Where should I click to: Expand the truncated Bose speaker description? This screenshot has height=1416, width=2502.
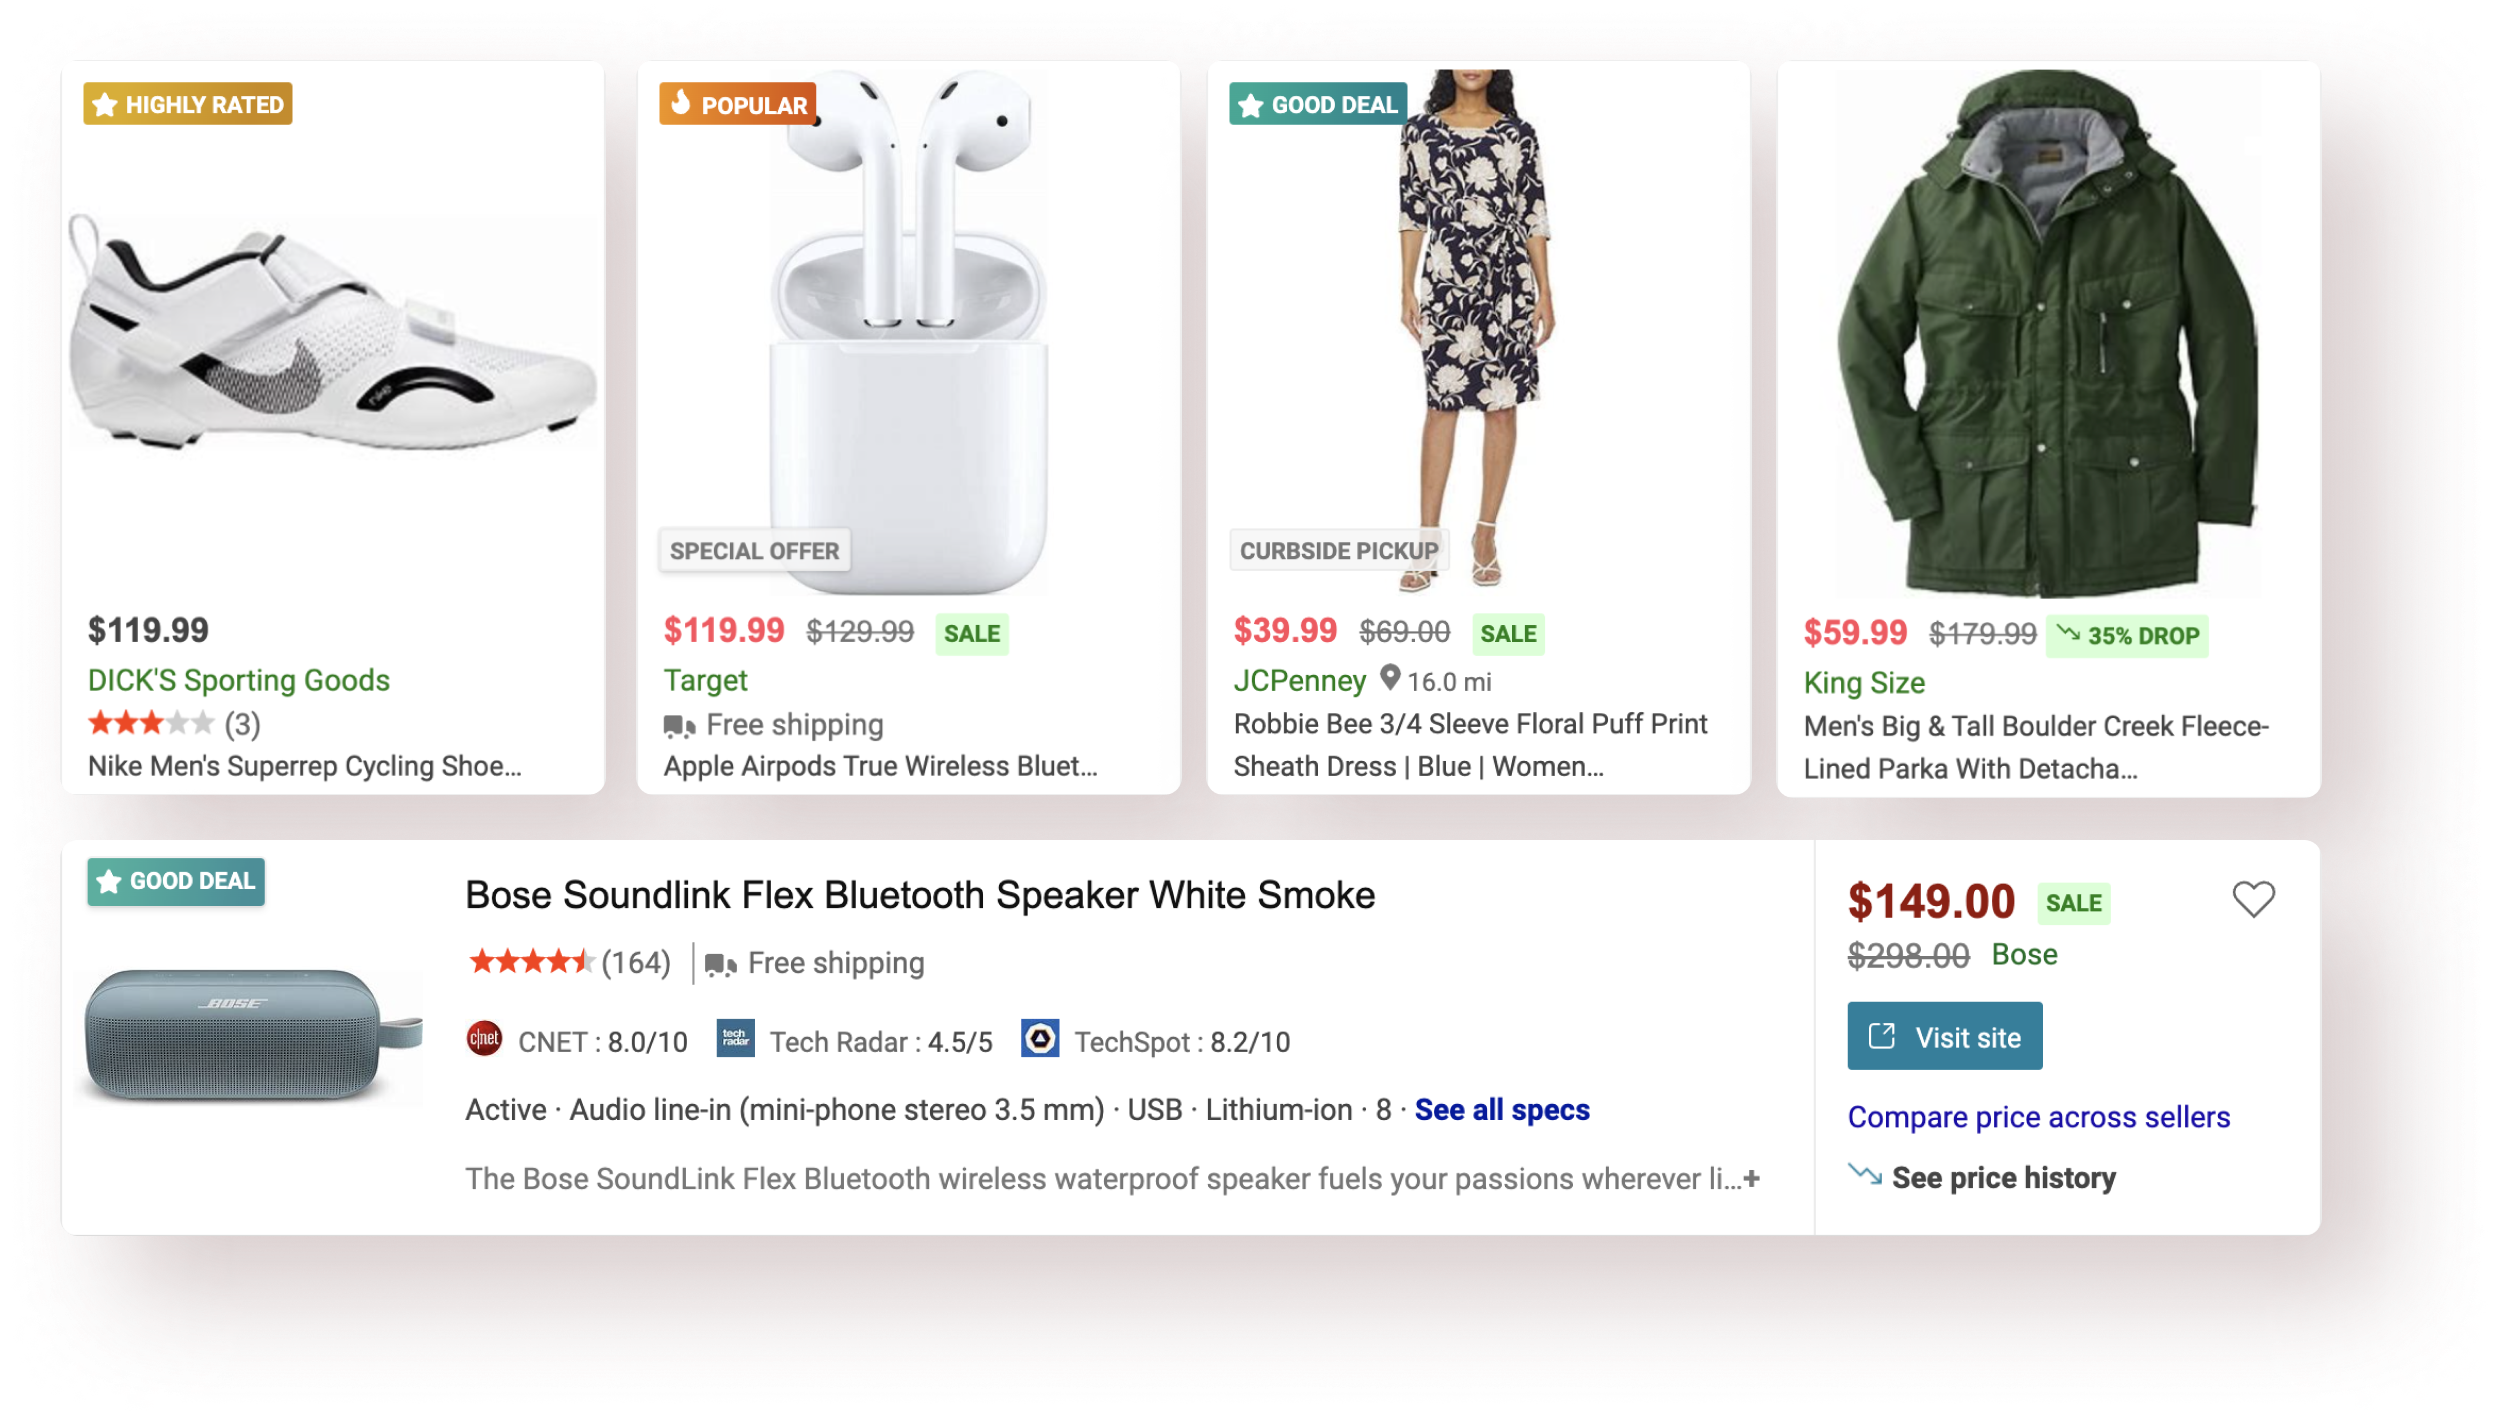point(1751,1179)
